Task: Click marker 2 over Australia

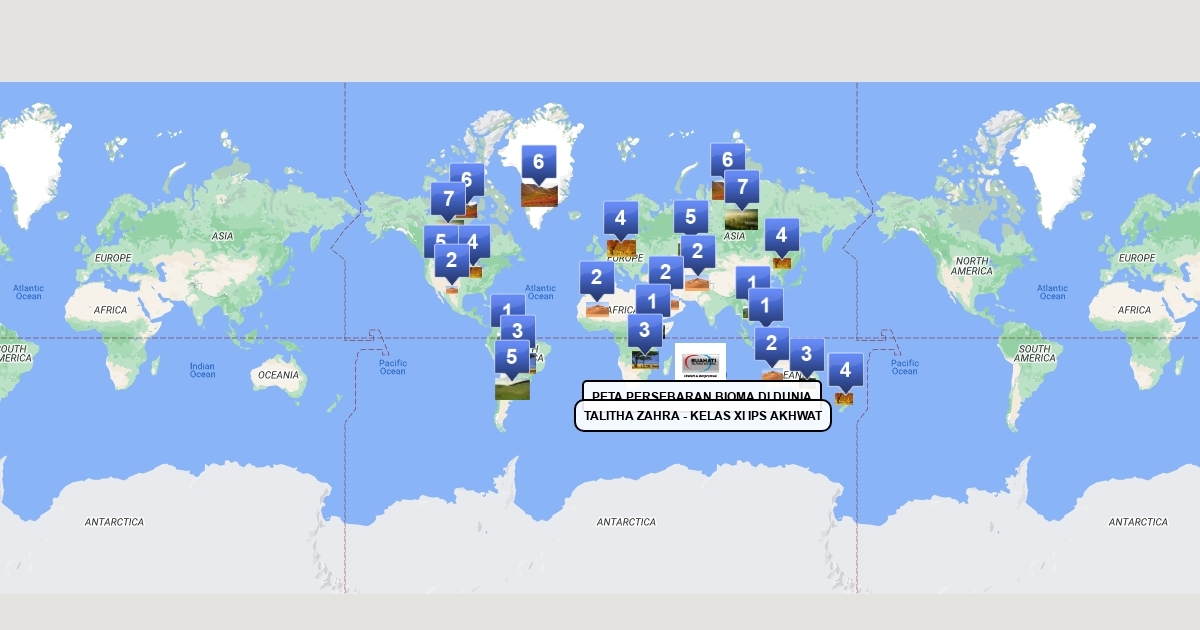Action: point(771,345)
